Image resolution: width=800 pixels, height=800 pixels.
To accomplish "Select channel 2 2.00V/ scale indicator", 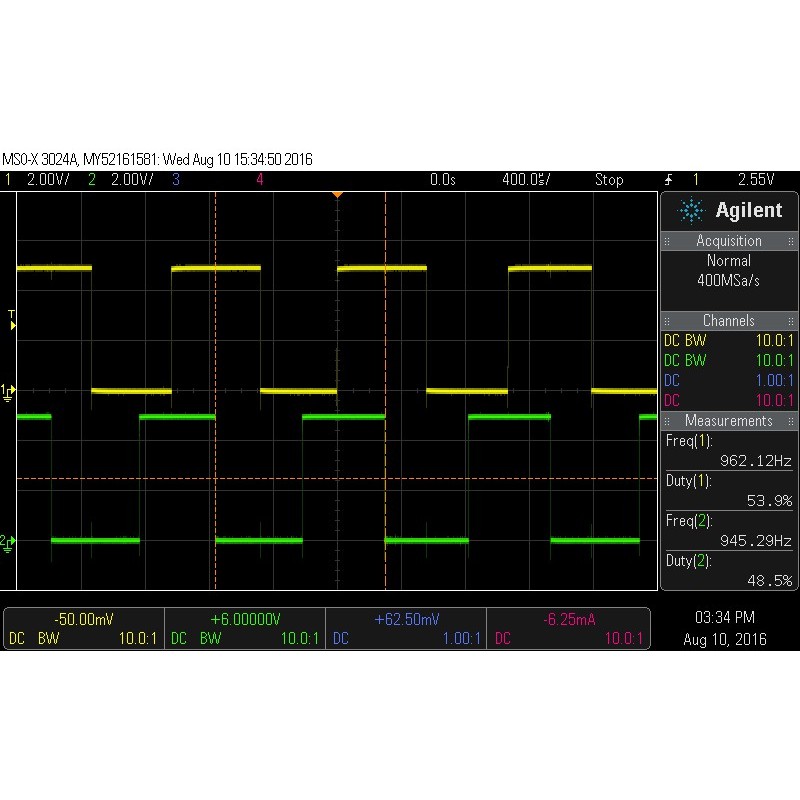I will pos(122,180).
